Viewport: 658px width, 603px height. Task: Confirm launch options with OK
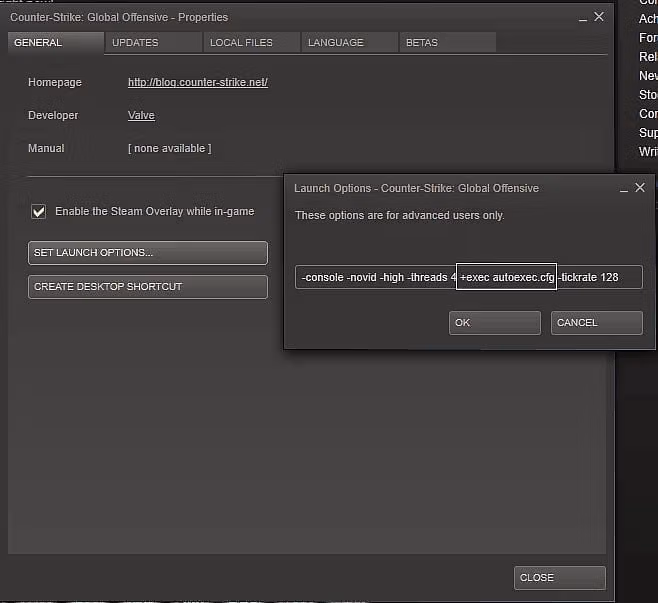coord(495,323)
